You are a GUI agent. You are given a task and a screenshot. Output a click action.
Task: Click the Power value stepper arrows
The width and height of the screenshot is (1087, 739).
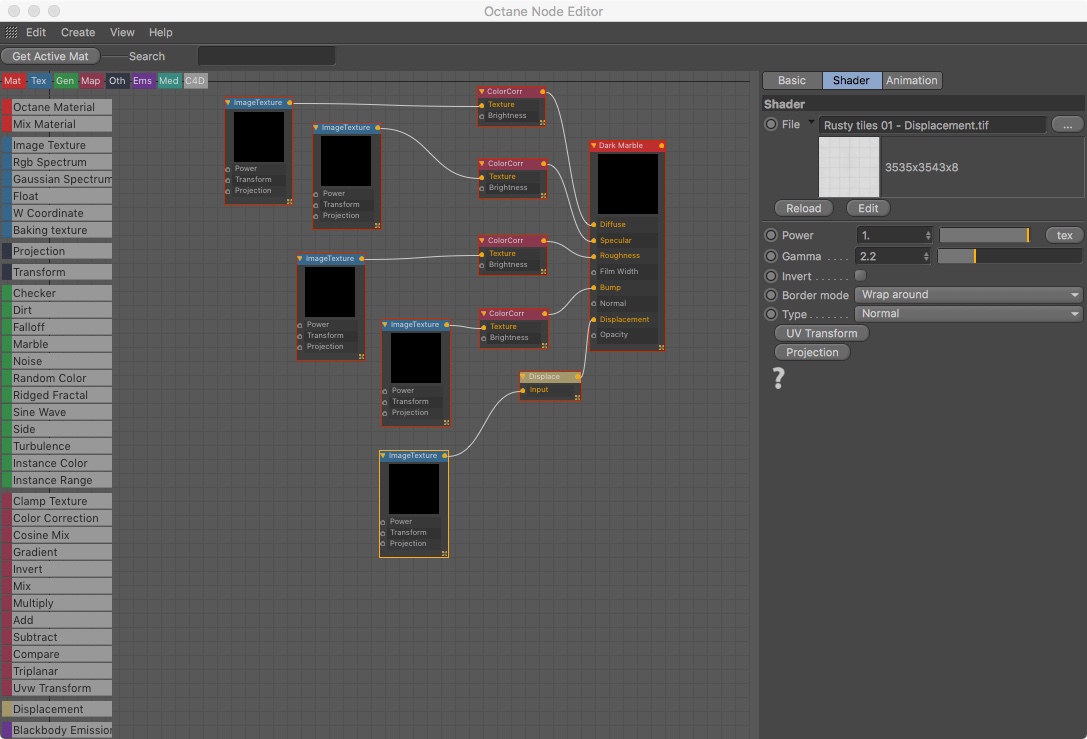click(928, 236)
